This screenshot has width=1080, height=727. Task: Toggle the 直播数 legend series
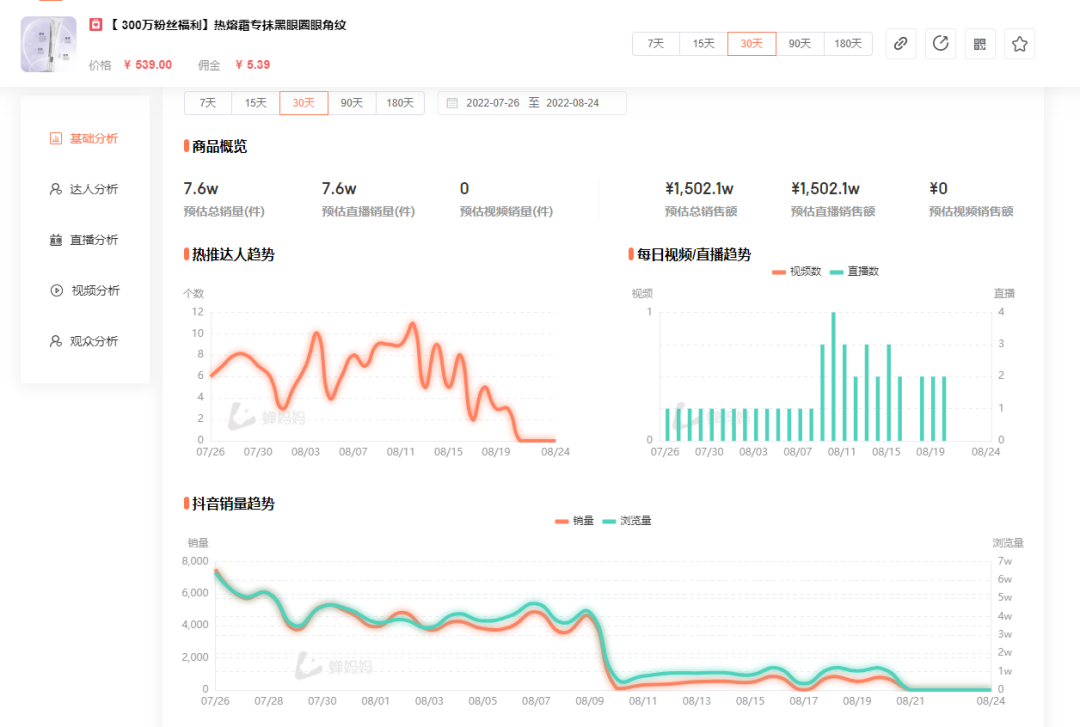point(854,271)
